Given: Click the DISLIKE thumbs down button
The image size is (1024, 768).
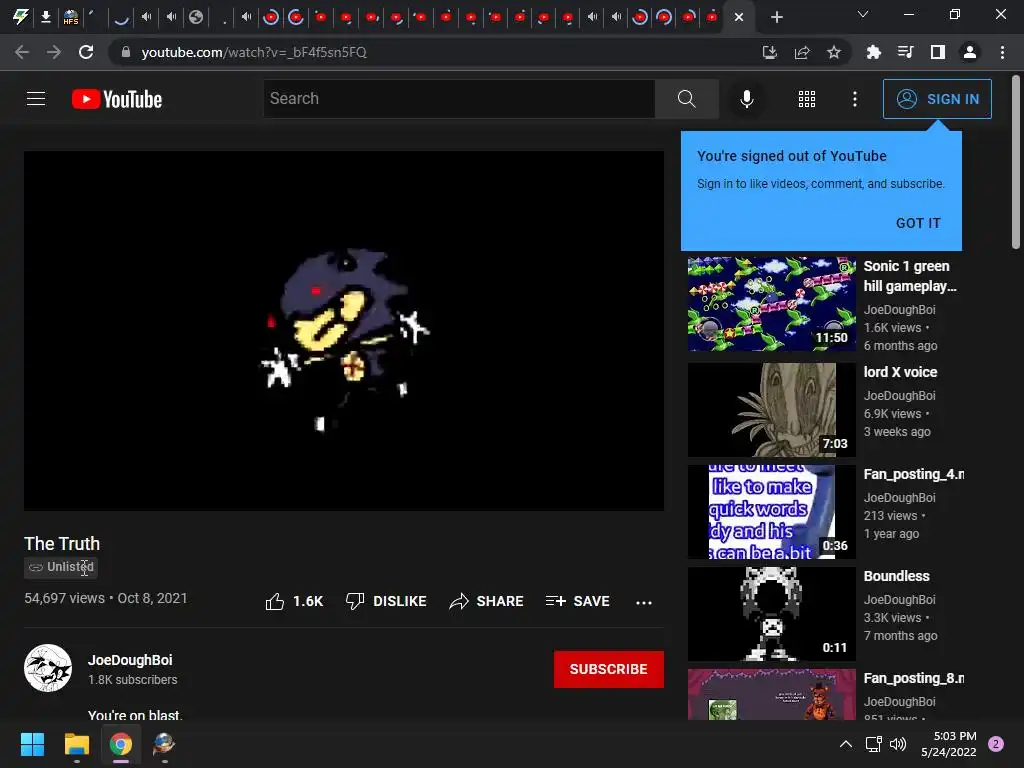Looking at the screenshot, I should pos(386,601).
